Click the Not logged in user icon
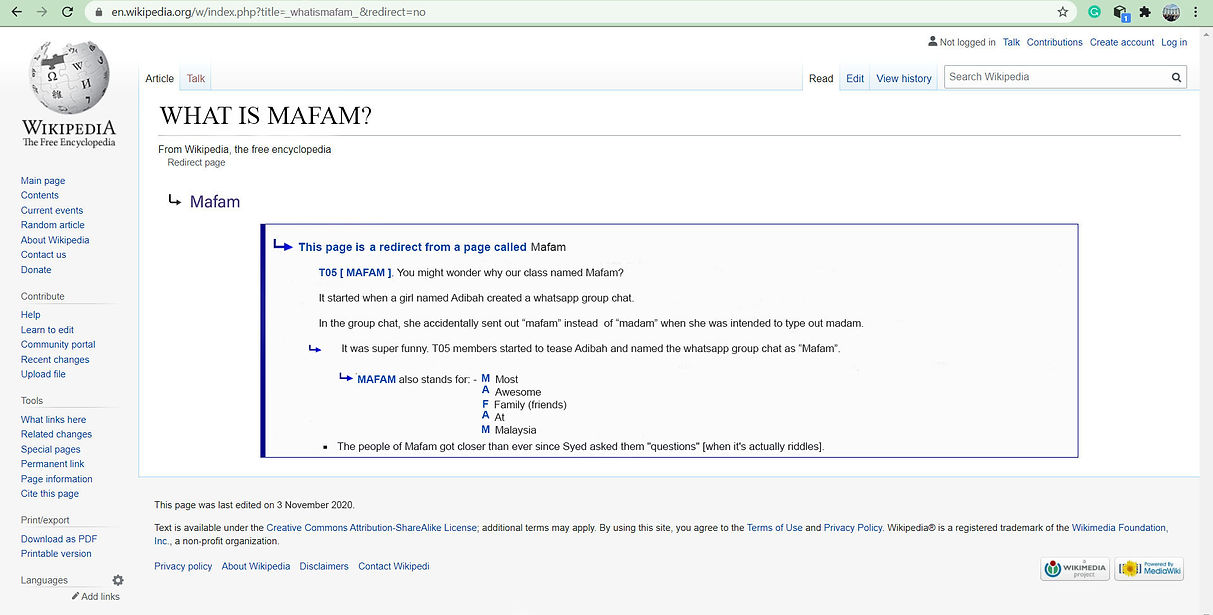 [x=933, y=42]
